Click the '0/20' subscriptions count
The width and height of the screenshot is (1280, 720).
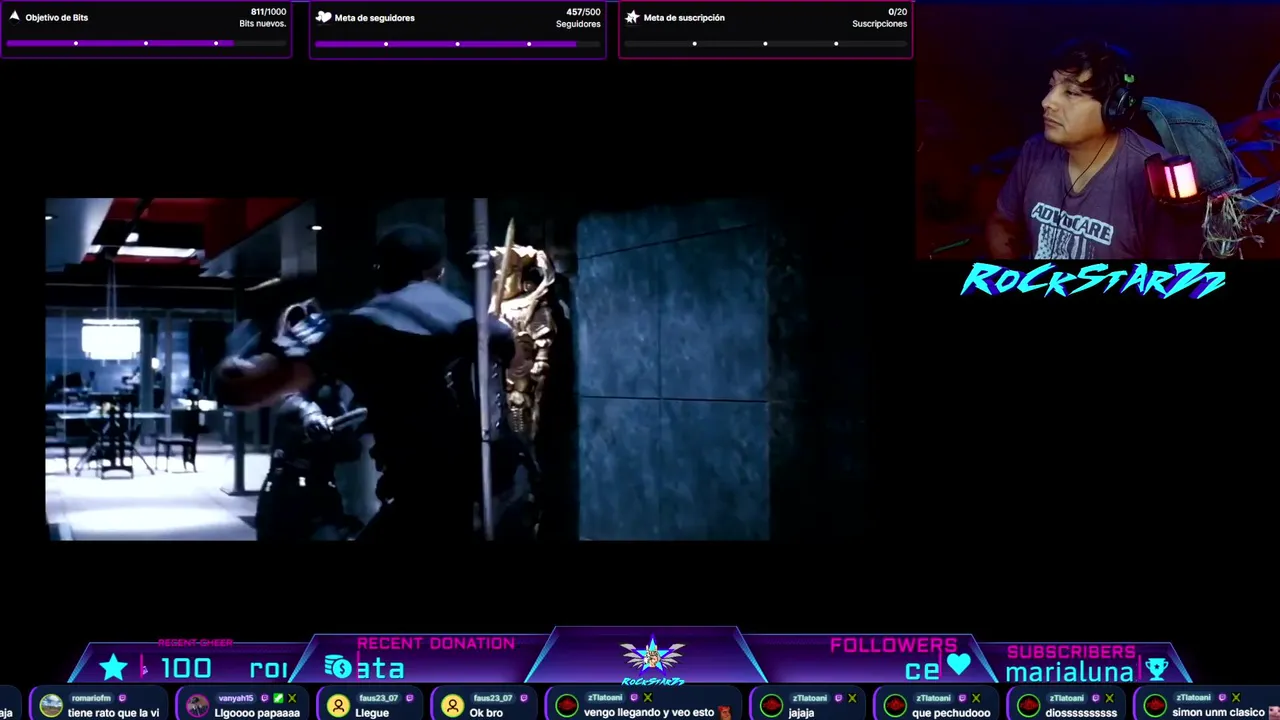pyautogui.click(x=897, y=12)
